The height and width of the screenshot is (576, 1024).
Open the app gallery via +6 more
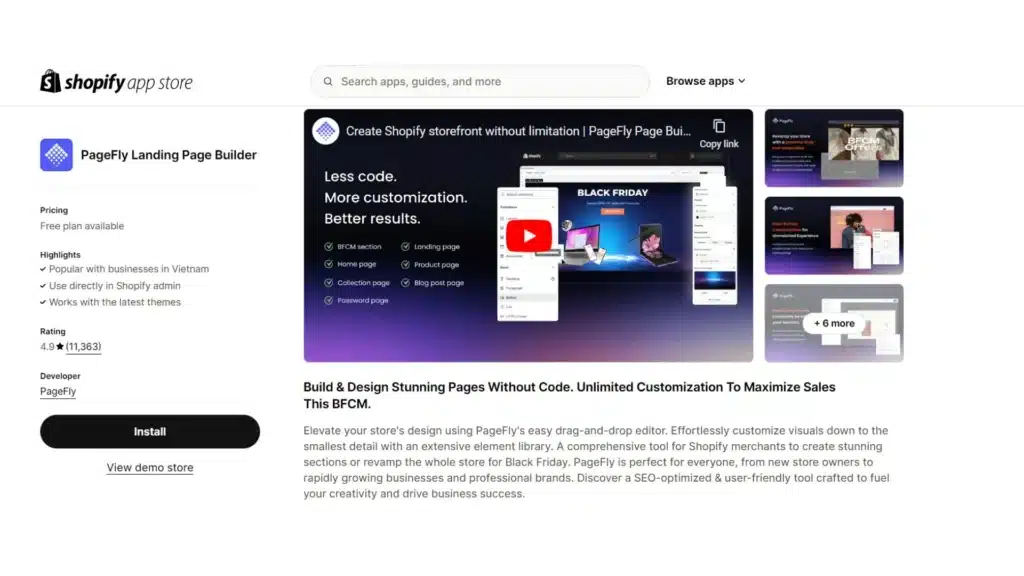[x=833, y=323]
